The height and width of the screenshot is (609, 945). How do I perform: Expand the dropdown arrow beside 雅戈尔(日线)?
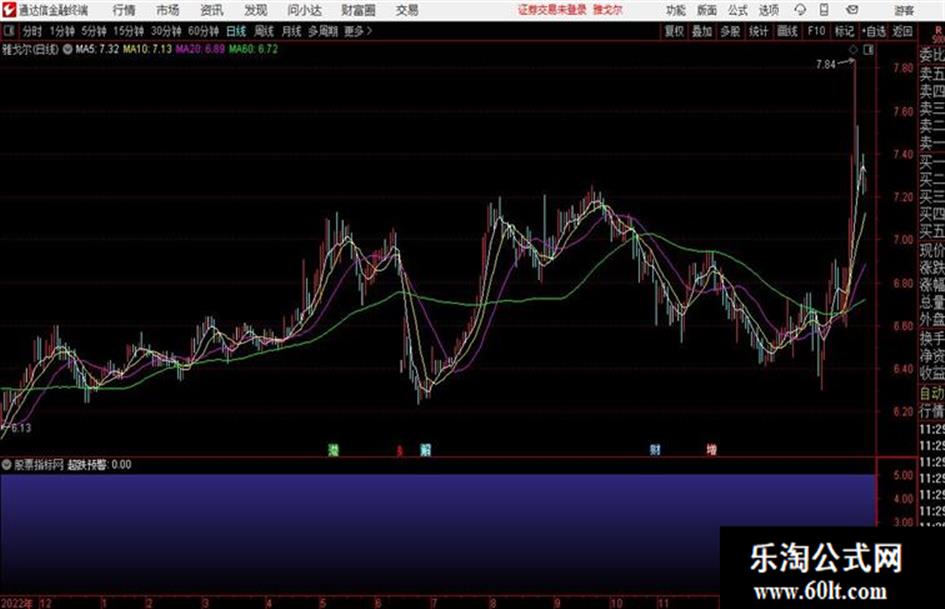tap(68, 49)
